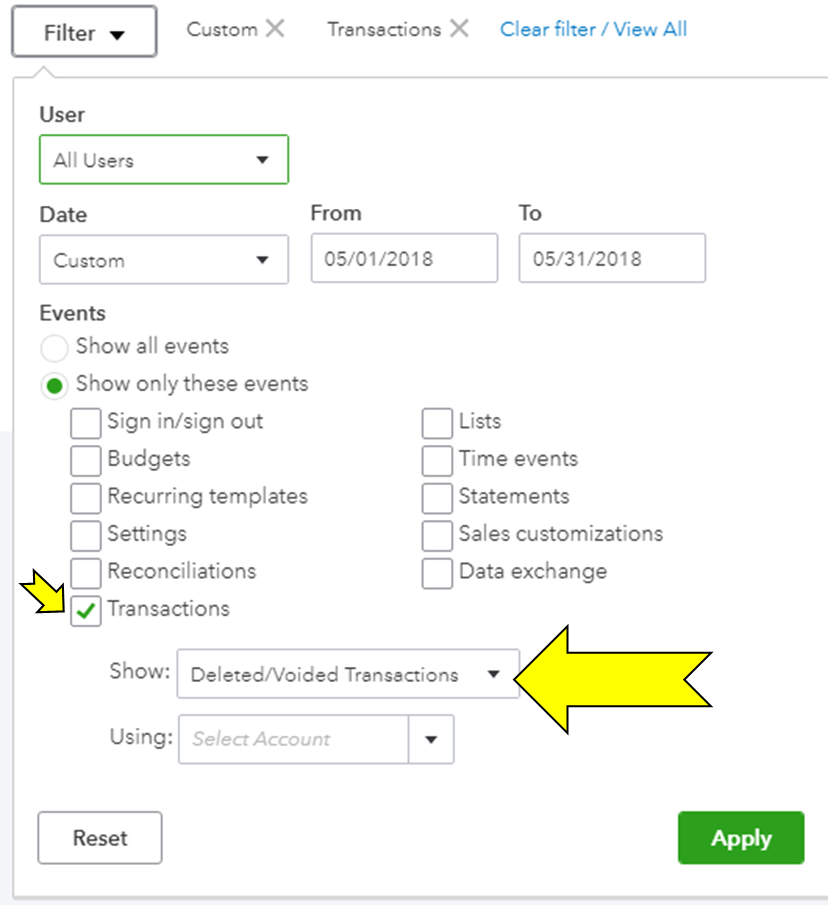Open the Date range Custom dropdown
This screenshot has width=828, height=905.
click(x=164, y=260)
